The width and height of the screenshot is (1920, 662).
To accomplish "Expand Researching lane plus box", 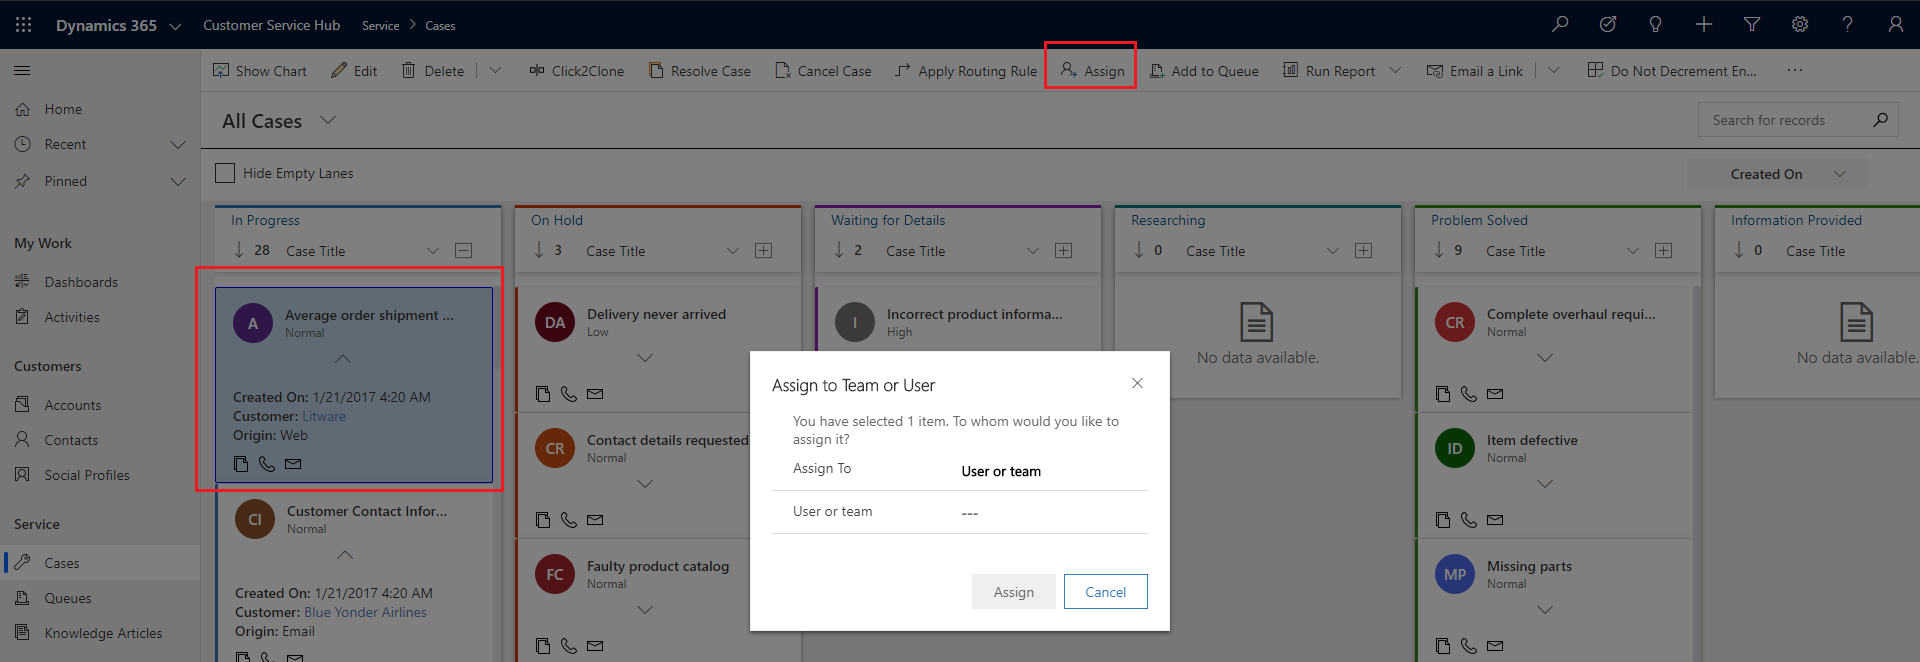I will point(1364,250).
